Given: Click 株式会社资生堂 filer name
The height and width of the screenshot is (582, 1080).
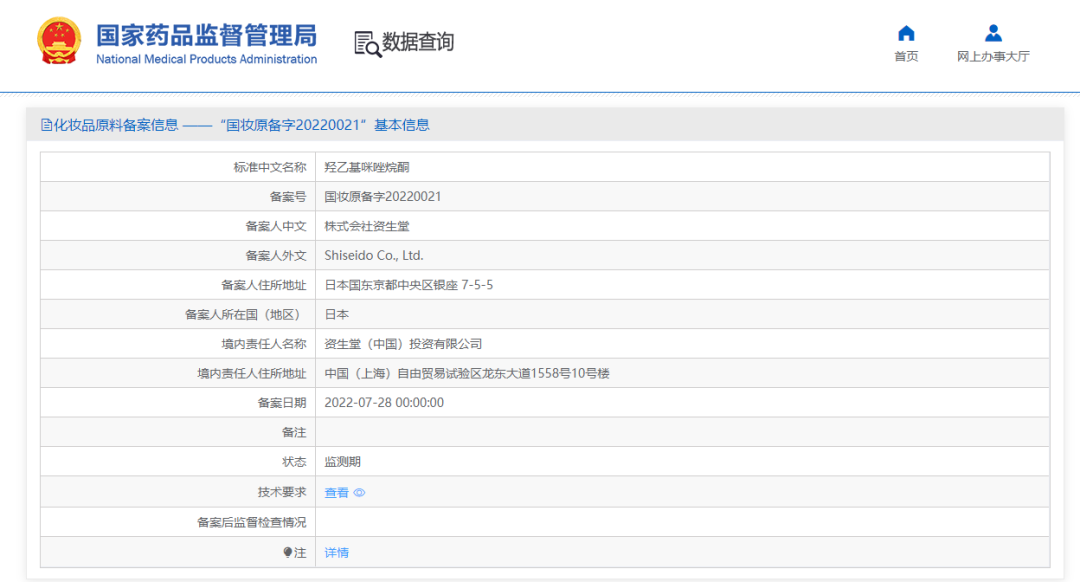Looking at the screenshot, I should pos(367,226).
